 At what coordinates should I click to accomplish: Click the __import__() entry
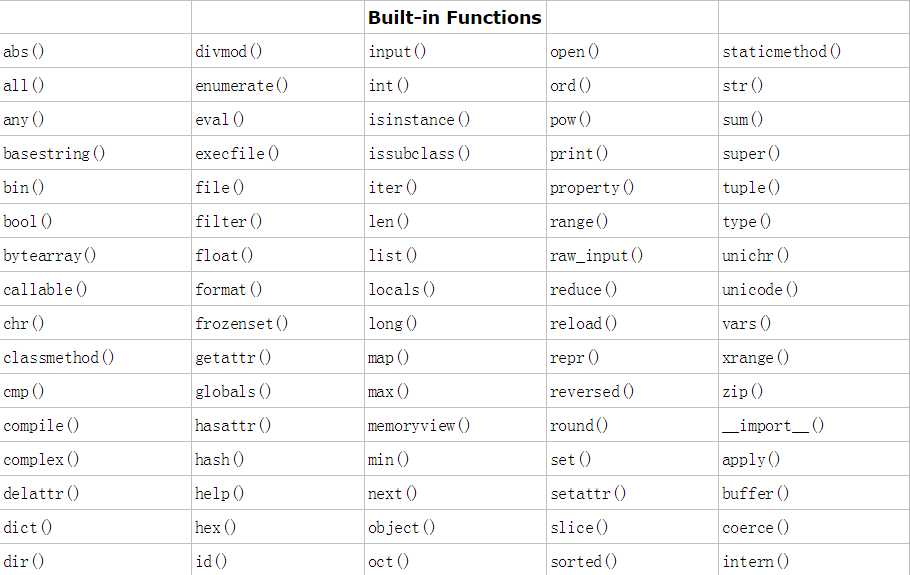tap(773, 426)
